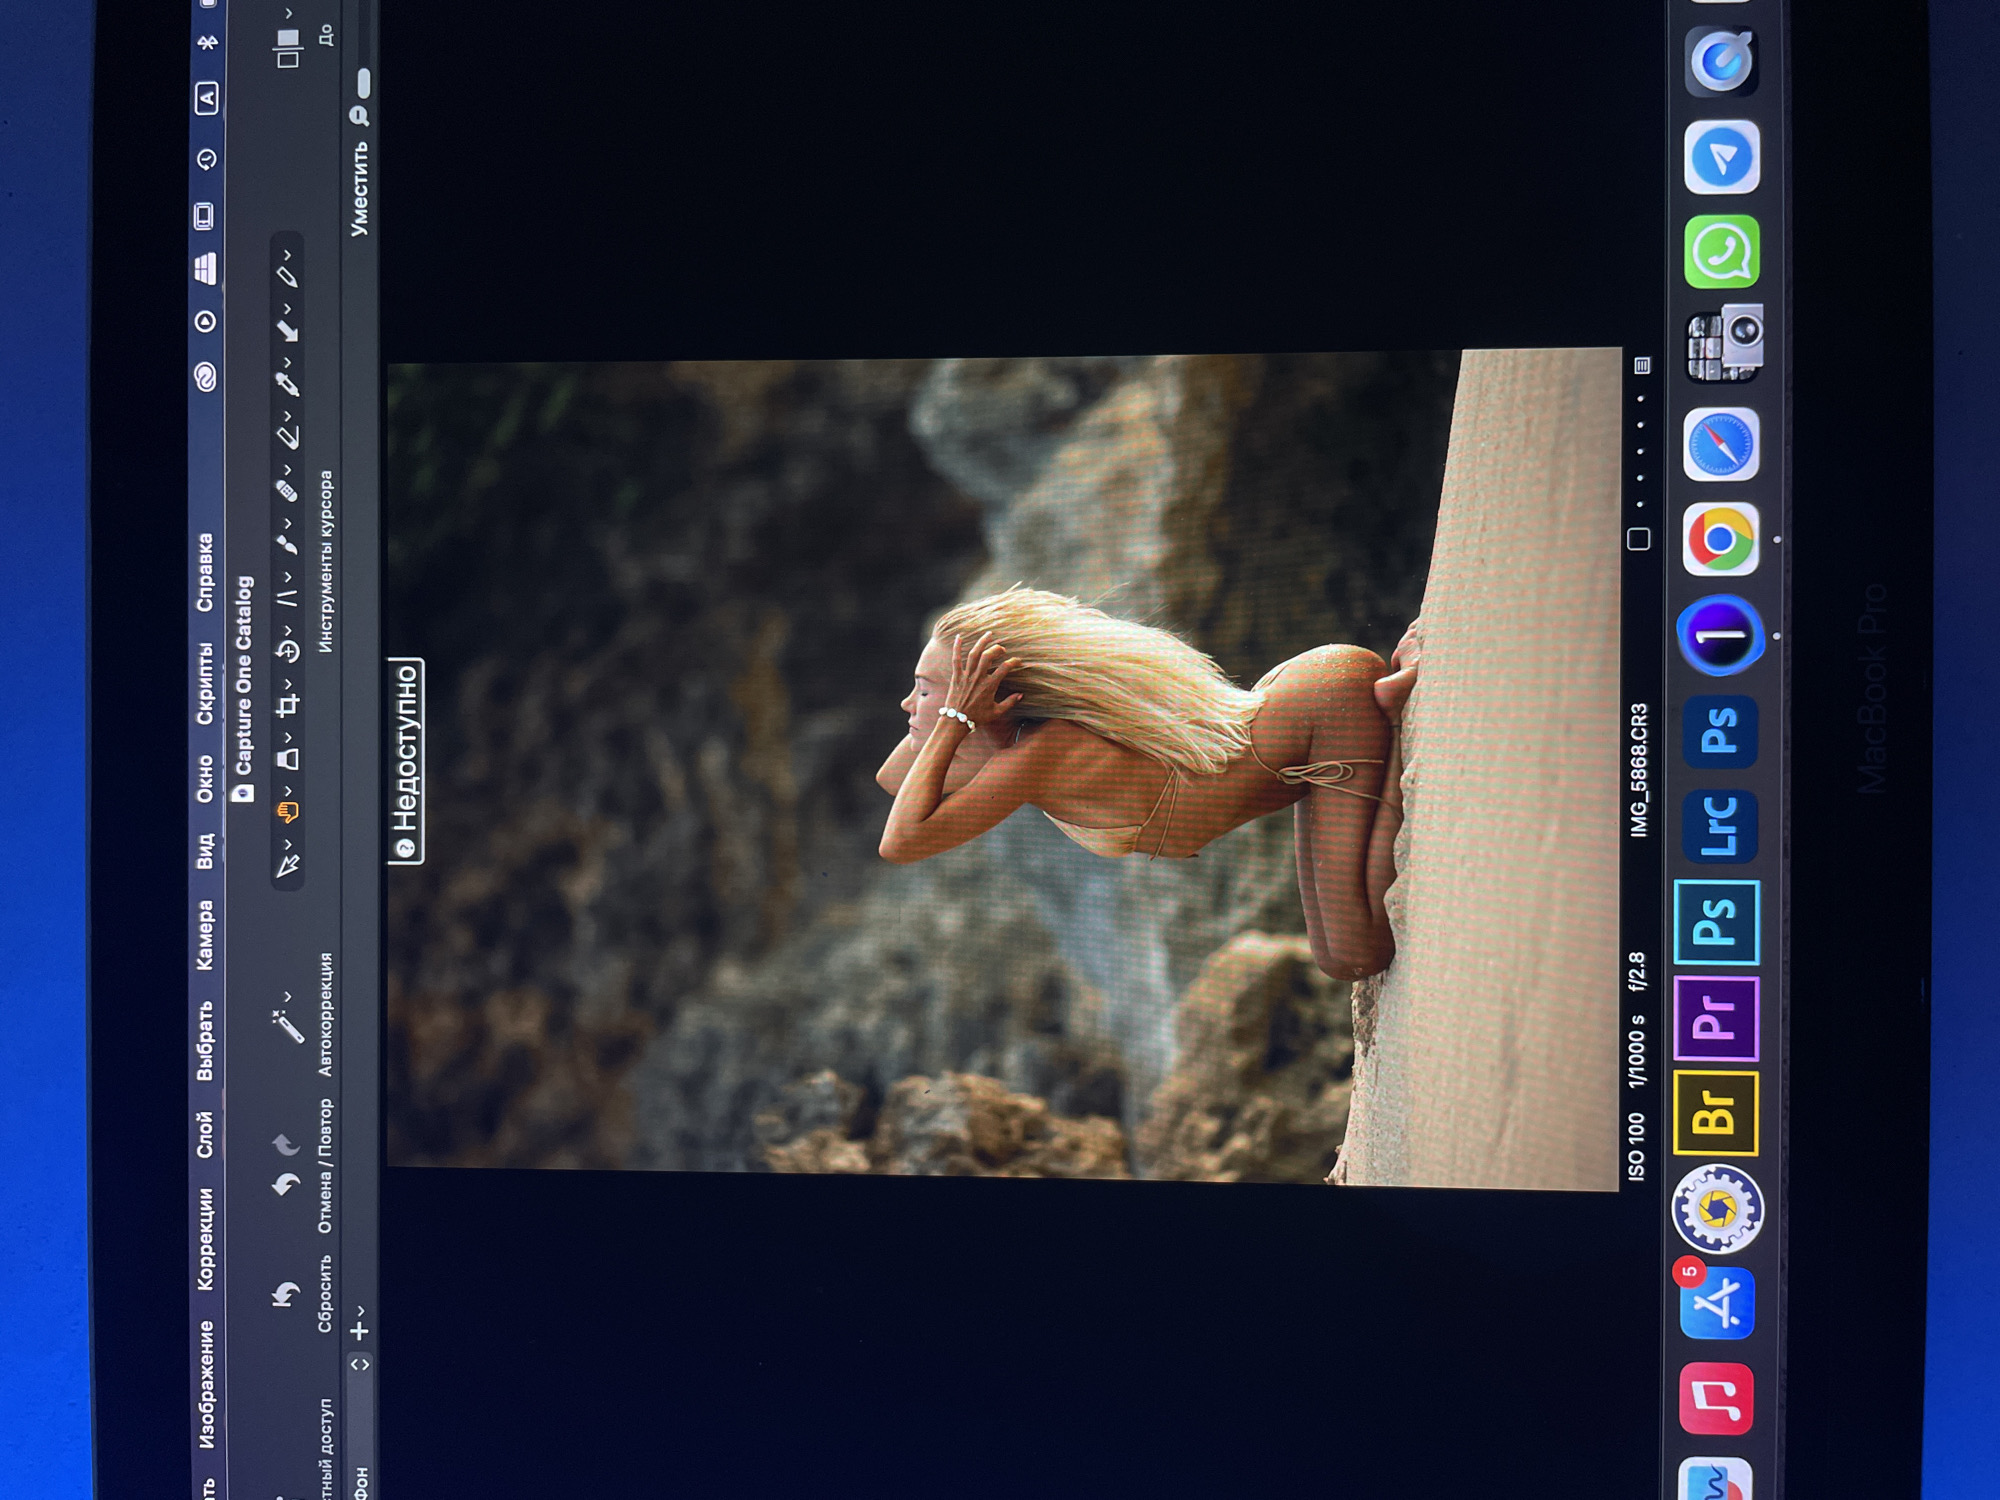Screen dimensions: 2000x1500
Task: Select the Keystone cursor tool
Action: (x=287, y=599)
